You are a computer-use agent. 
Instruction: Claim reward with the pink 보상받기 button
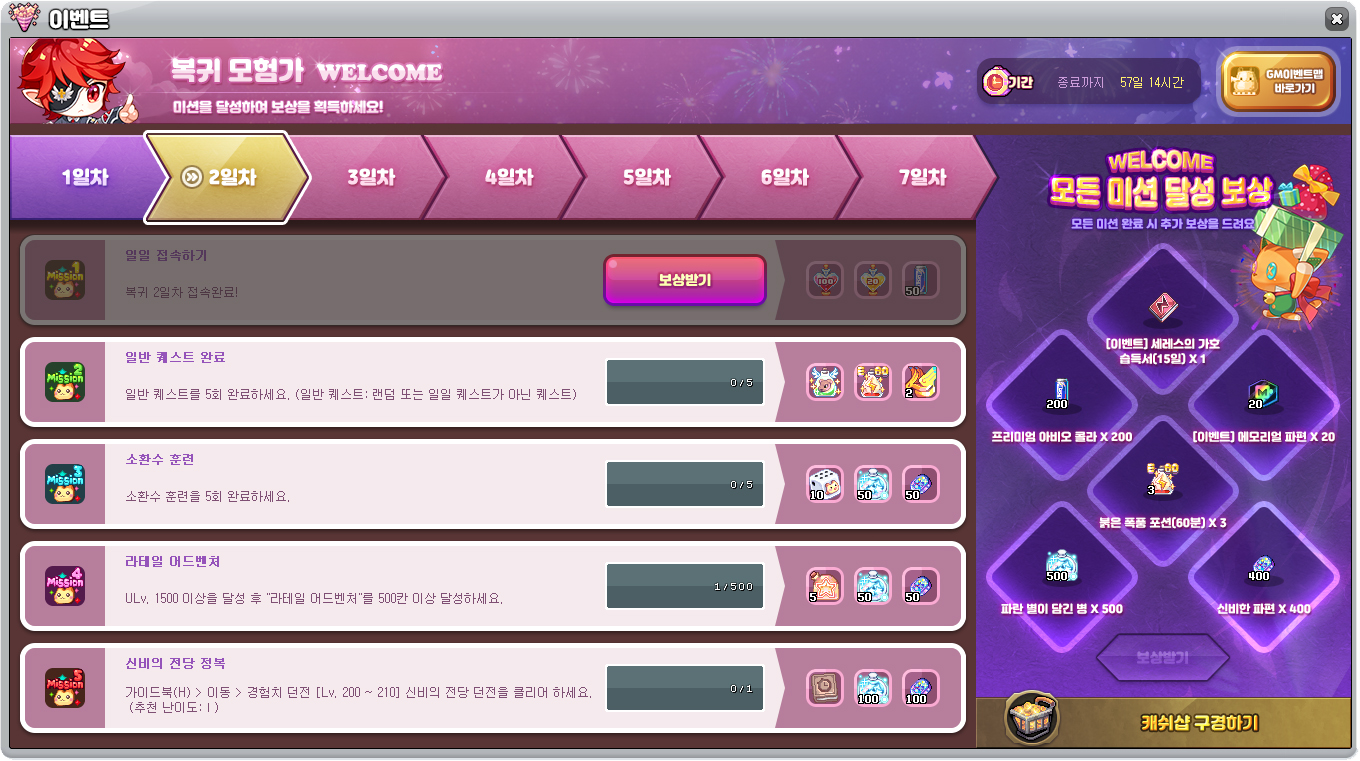pos(685,280)
